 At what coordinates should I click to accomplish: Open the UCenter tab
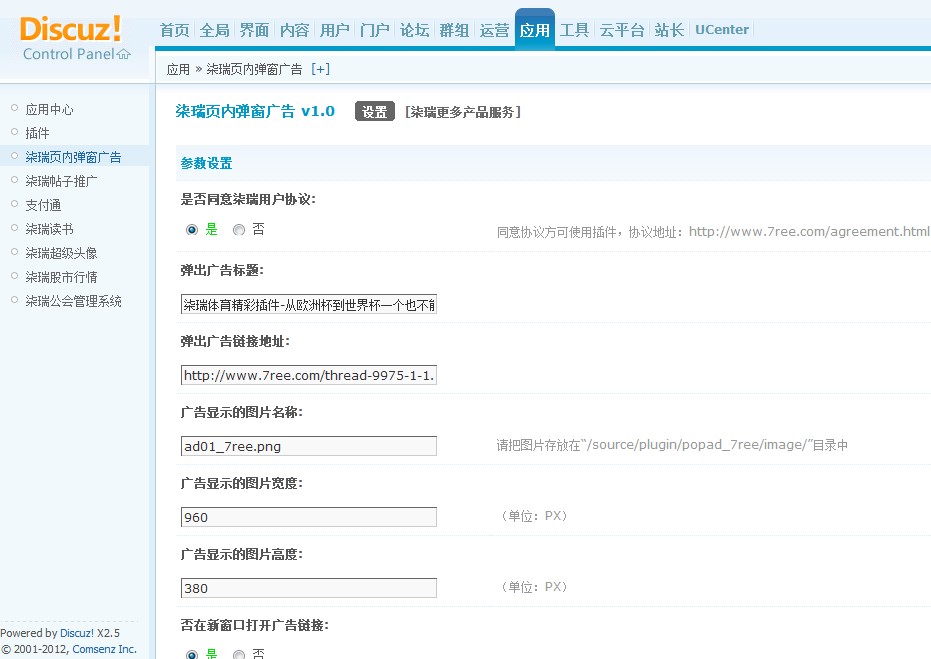721,30
